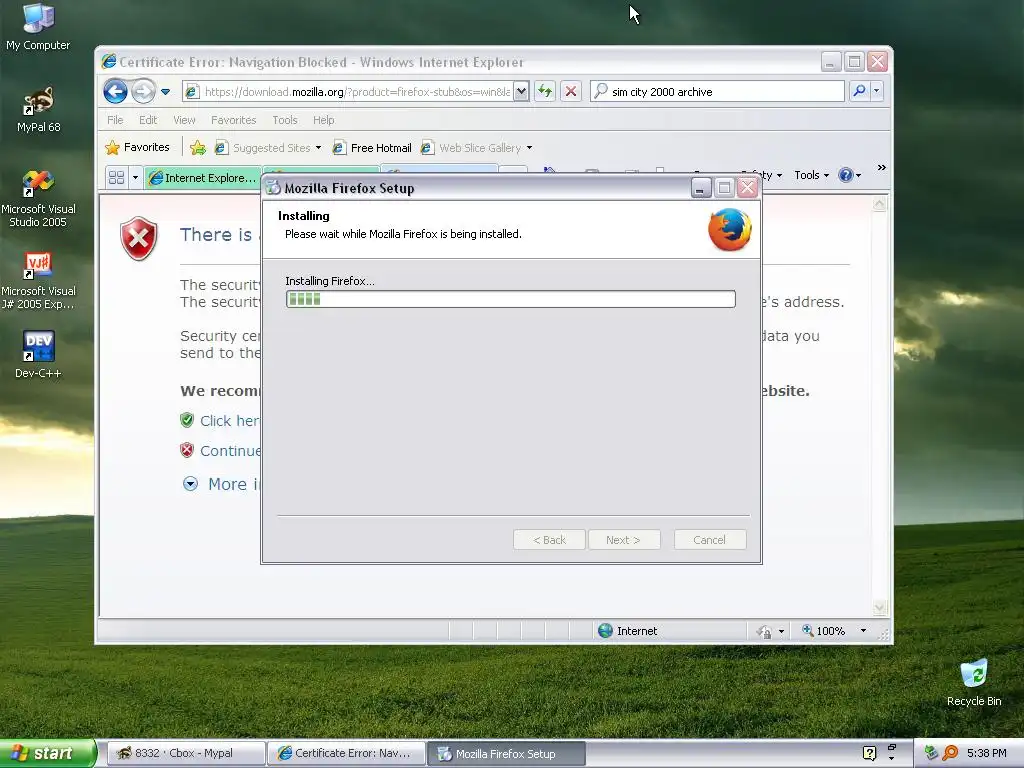Click the Back button in Firefox Setup
The width and height of the screenshot is (1024, 768).
click(549, 540)
